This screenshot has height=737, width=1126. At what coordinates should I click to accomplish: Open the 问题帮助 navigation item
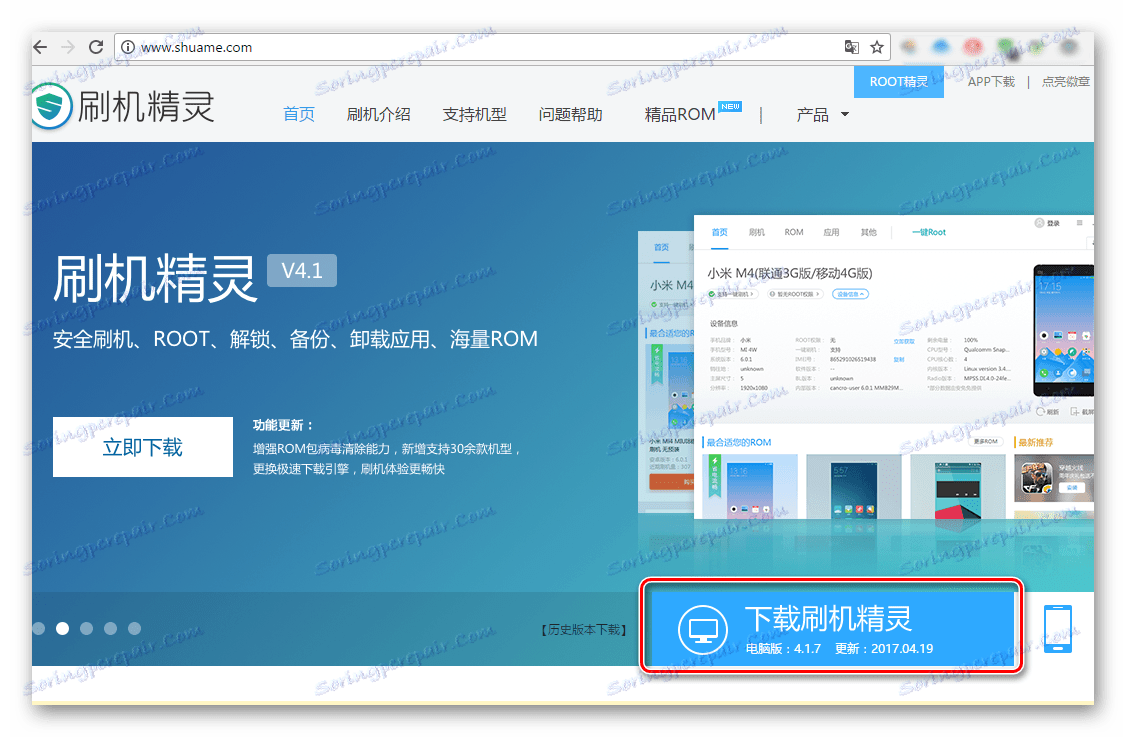571,114
